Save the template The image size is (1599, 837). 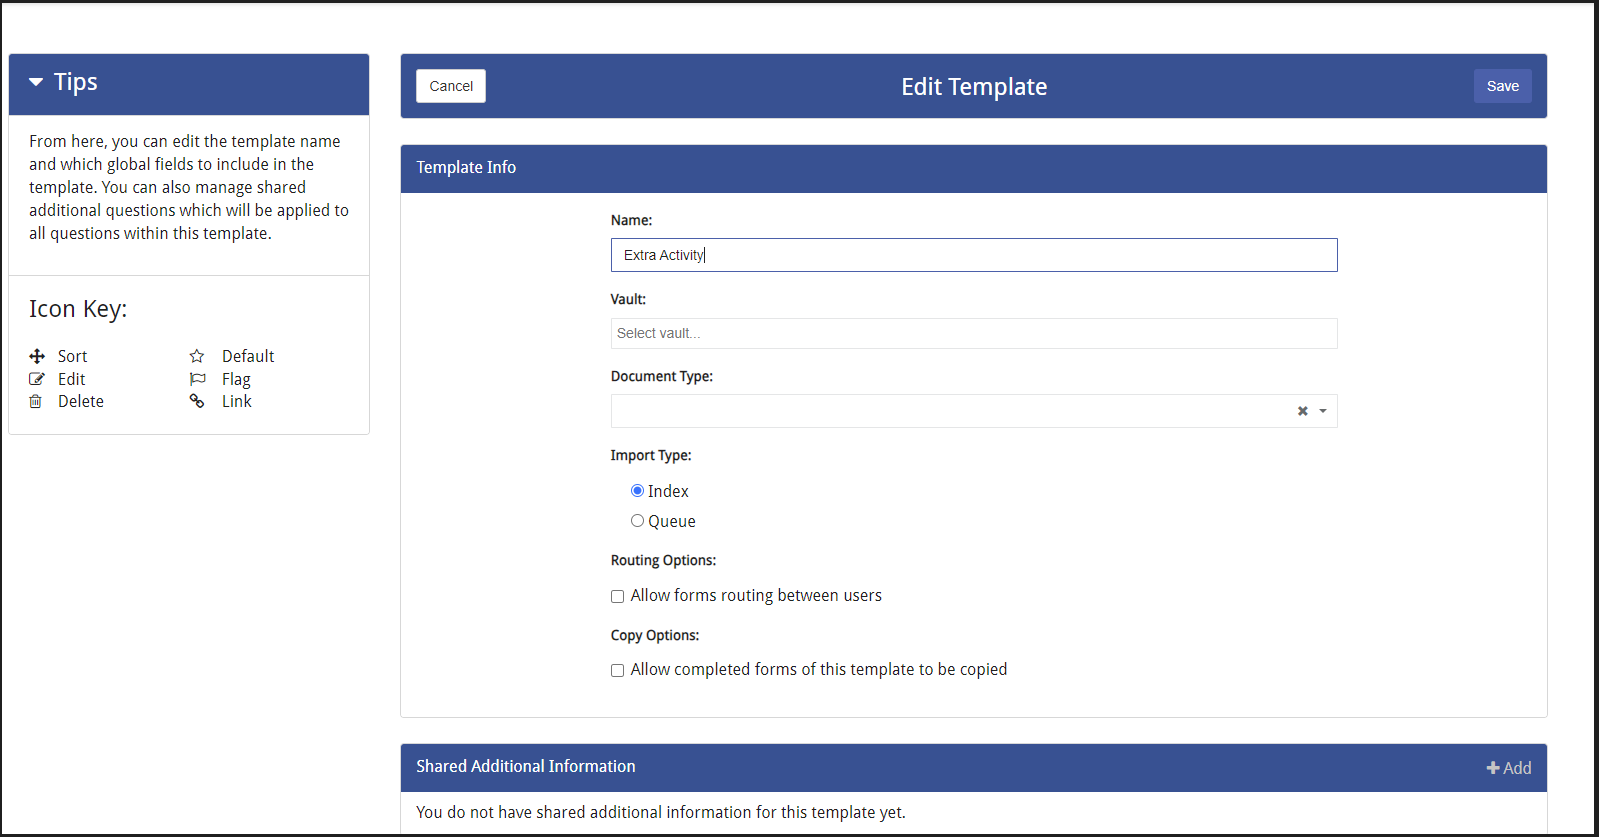click(1502, 86)
